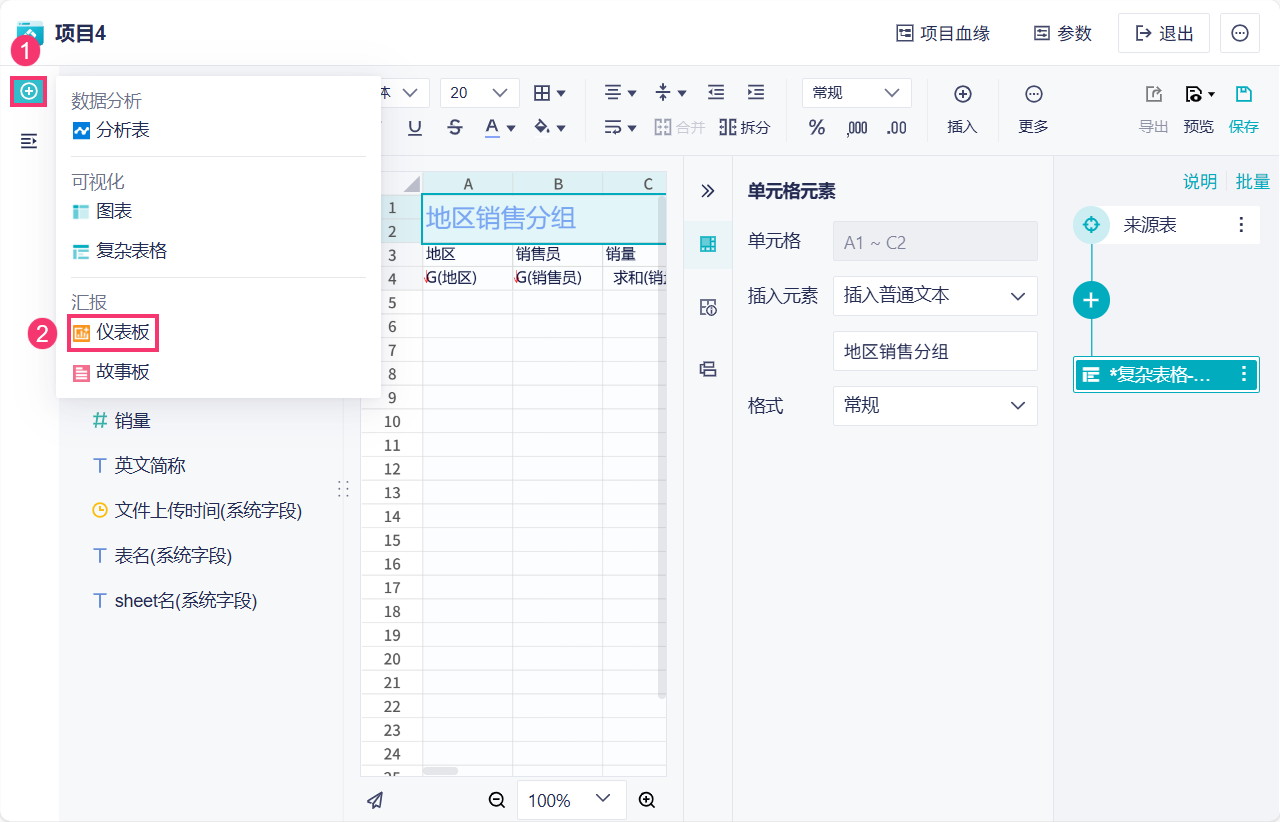This screenshot has height=822, width=1280.
Task: Select 图表 from the create menu
Action: pyautogui.click(x=102, y=211)
